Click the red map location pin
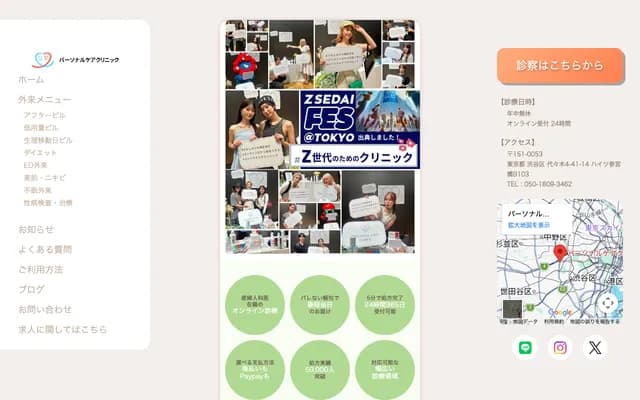The image size is (640, 400). point(560,253)
